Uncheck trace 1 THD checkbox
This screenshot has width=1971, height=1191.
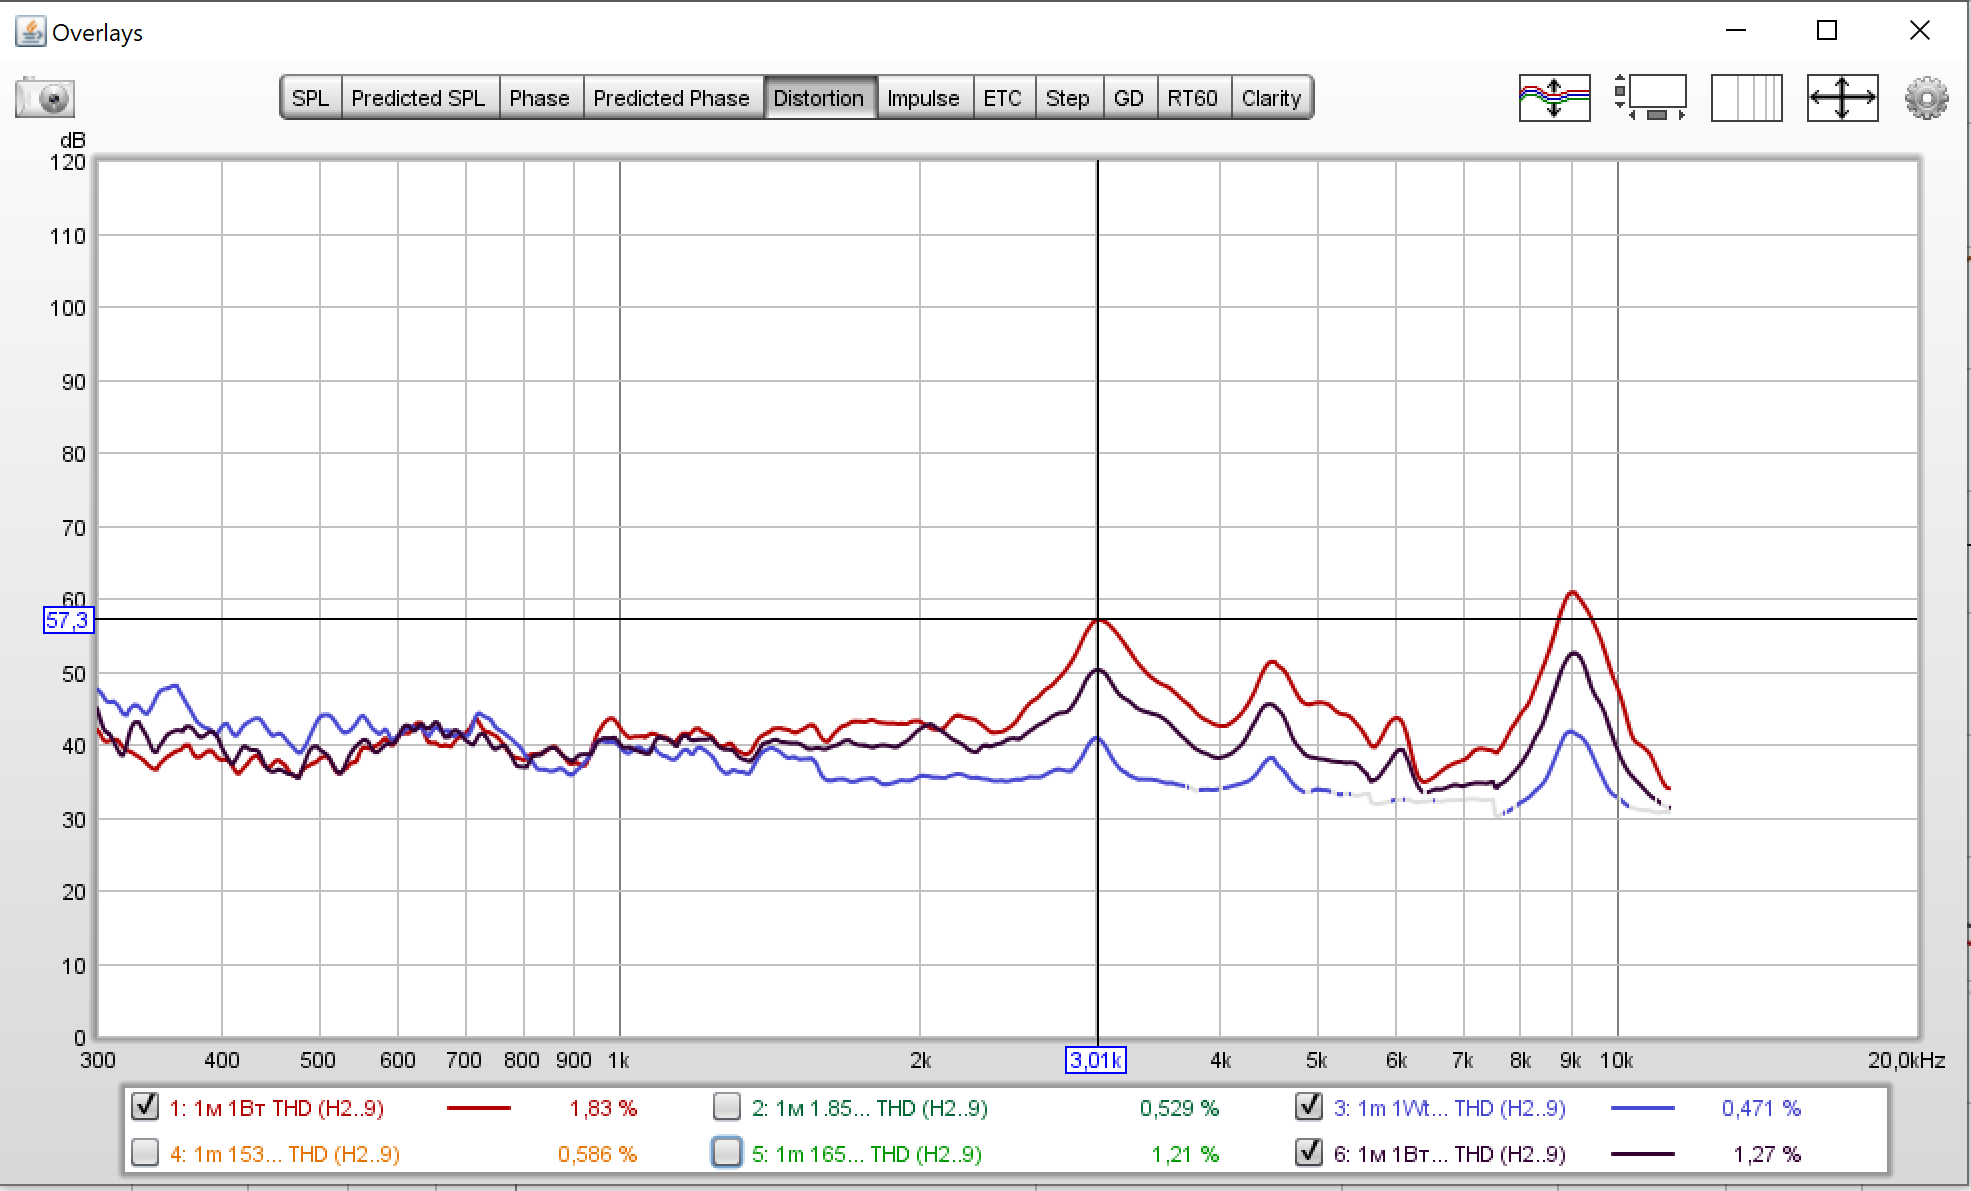coord(145,1106)
